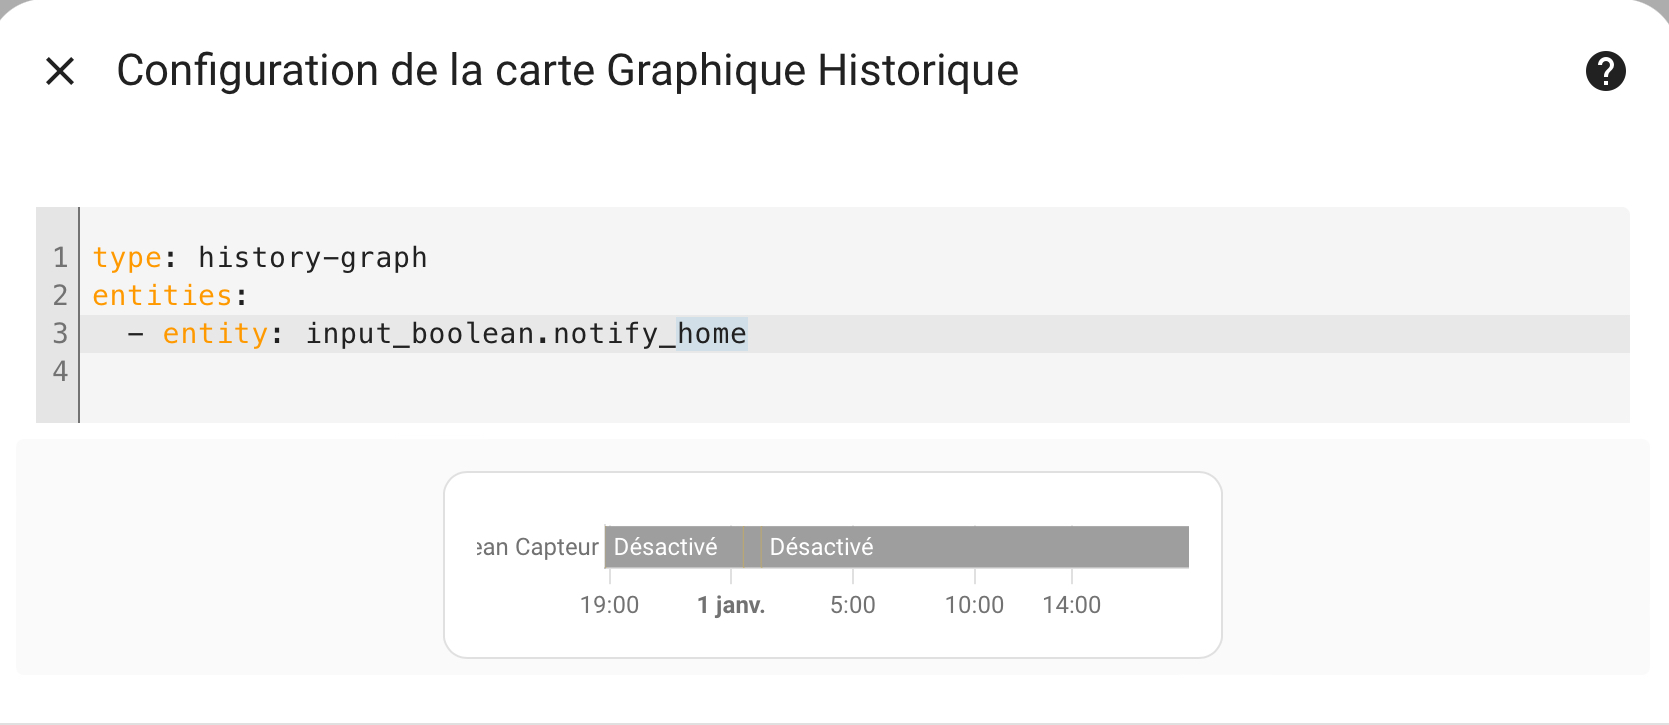Click the dialog title 'Configuration de la carte'

[355, 71]
